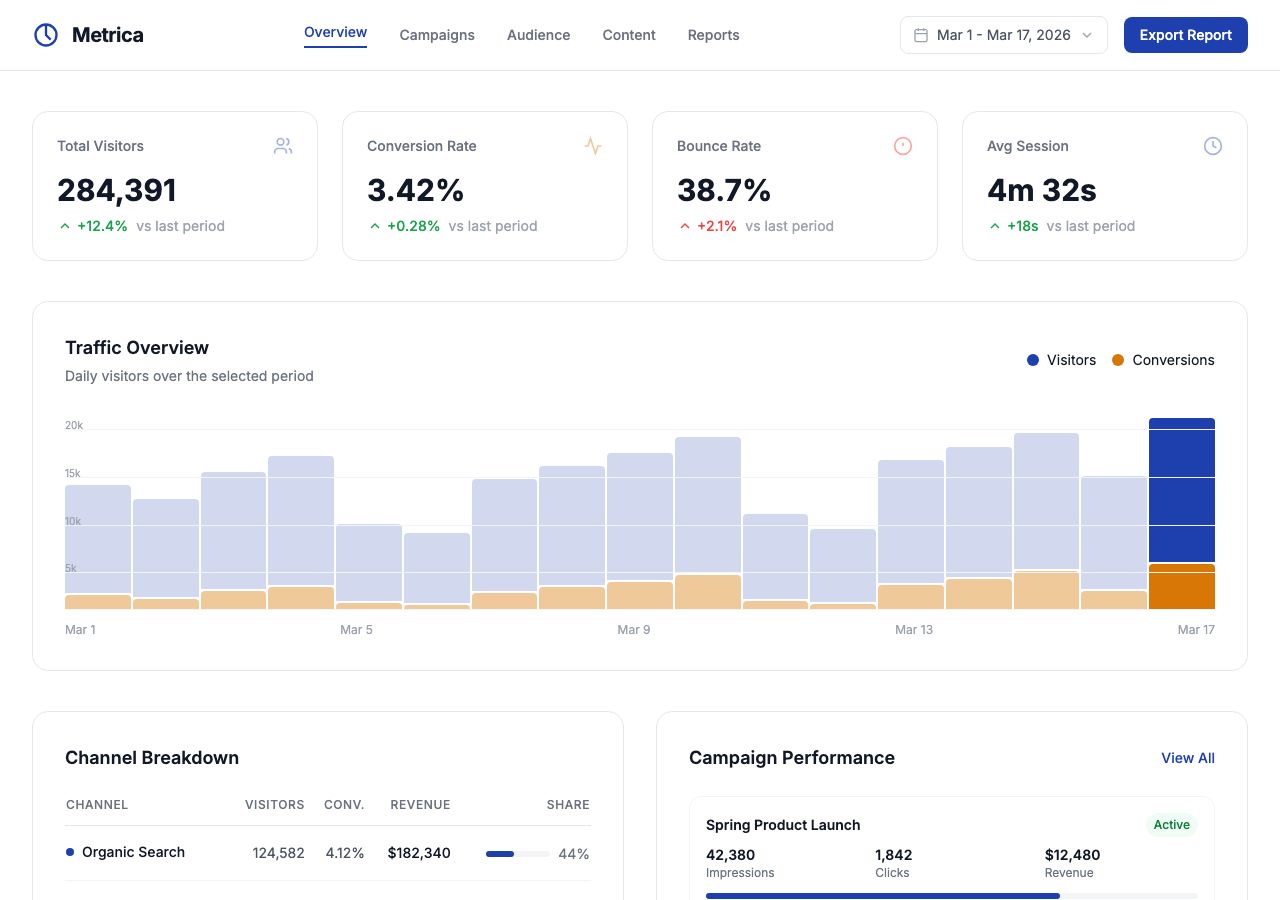The image size is (1280, 900).
Task: Click the REVENUE column header
Action: [420, 804]
